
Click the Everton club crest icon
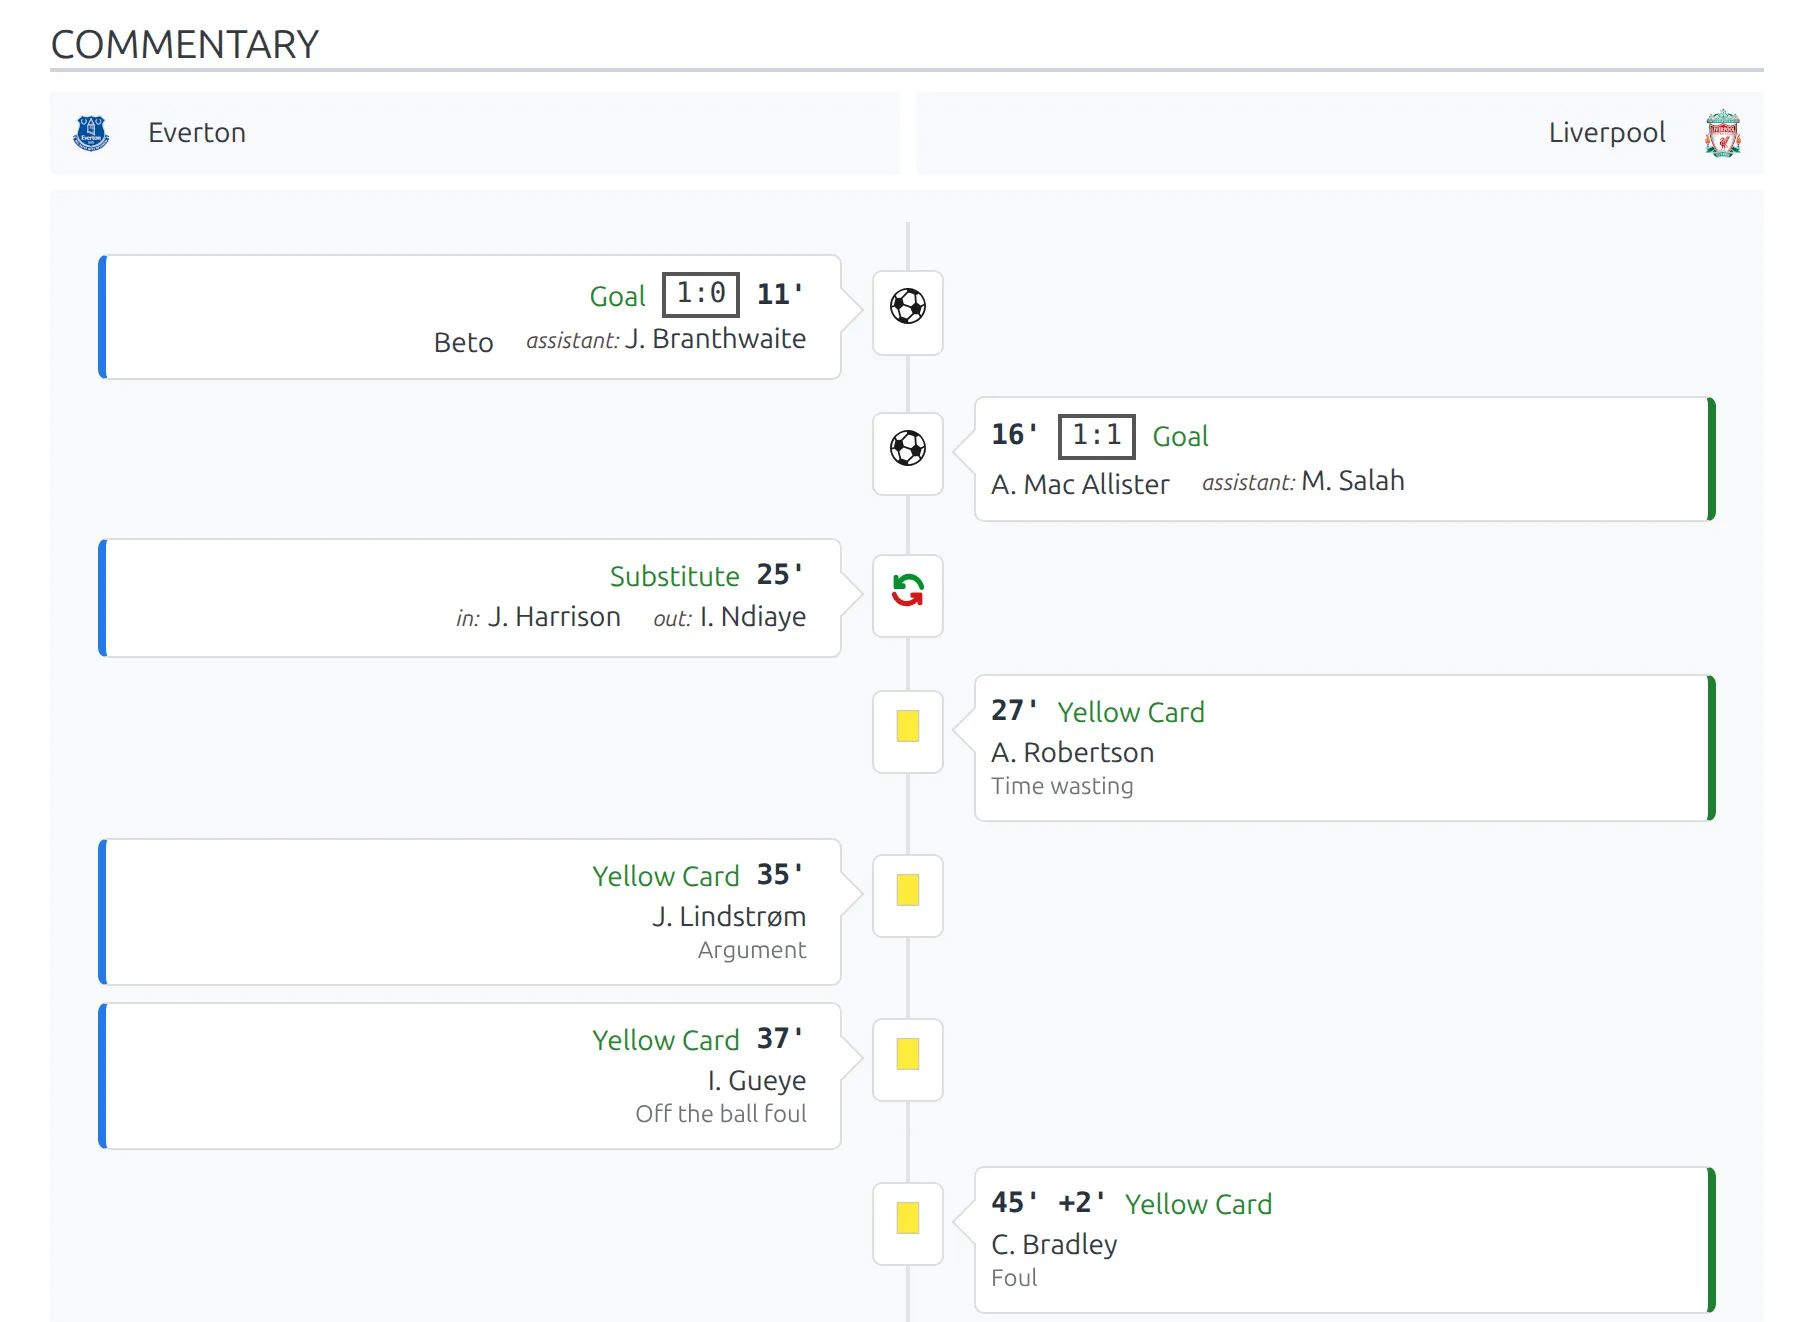coord(91,133)
